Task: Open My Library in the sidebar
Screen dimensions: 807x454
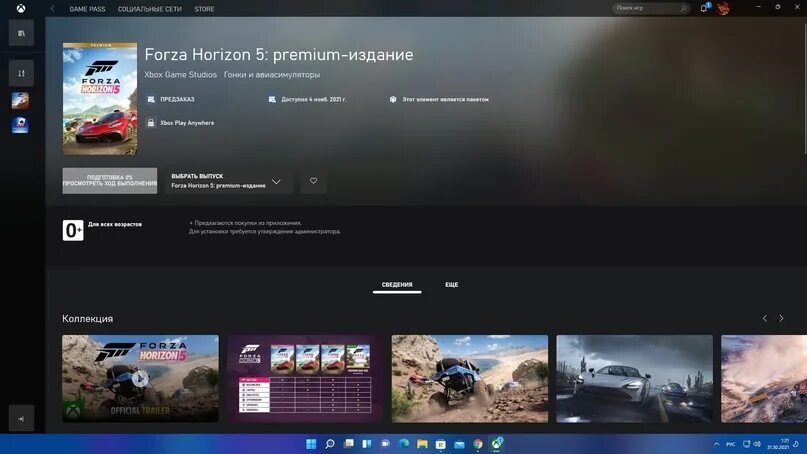Action: point(21,33)
